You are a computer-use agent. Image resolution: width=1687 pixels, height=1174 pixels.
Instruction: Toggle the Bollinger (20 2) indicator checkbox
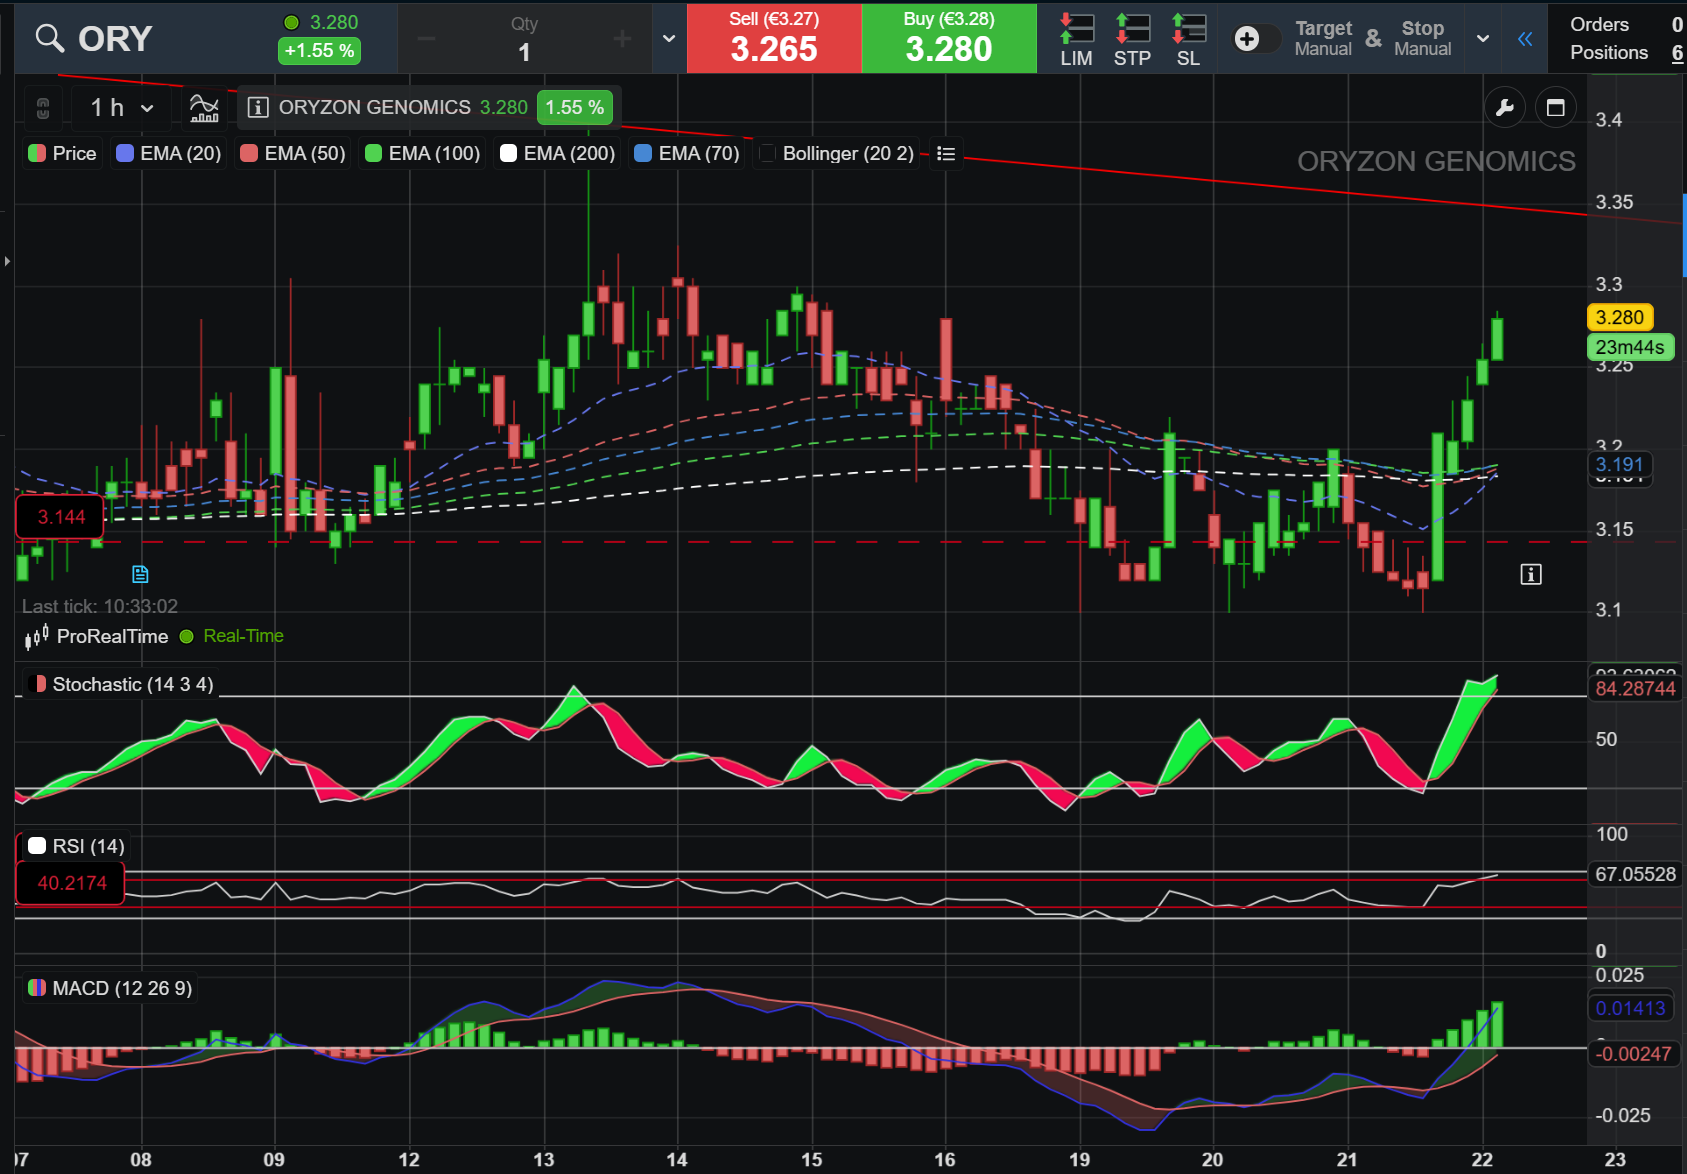(768, 153)
